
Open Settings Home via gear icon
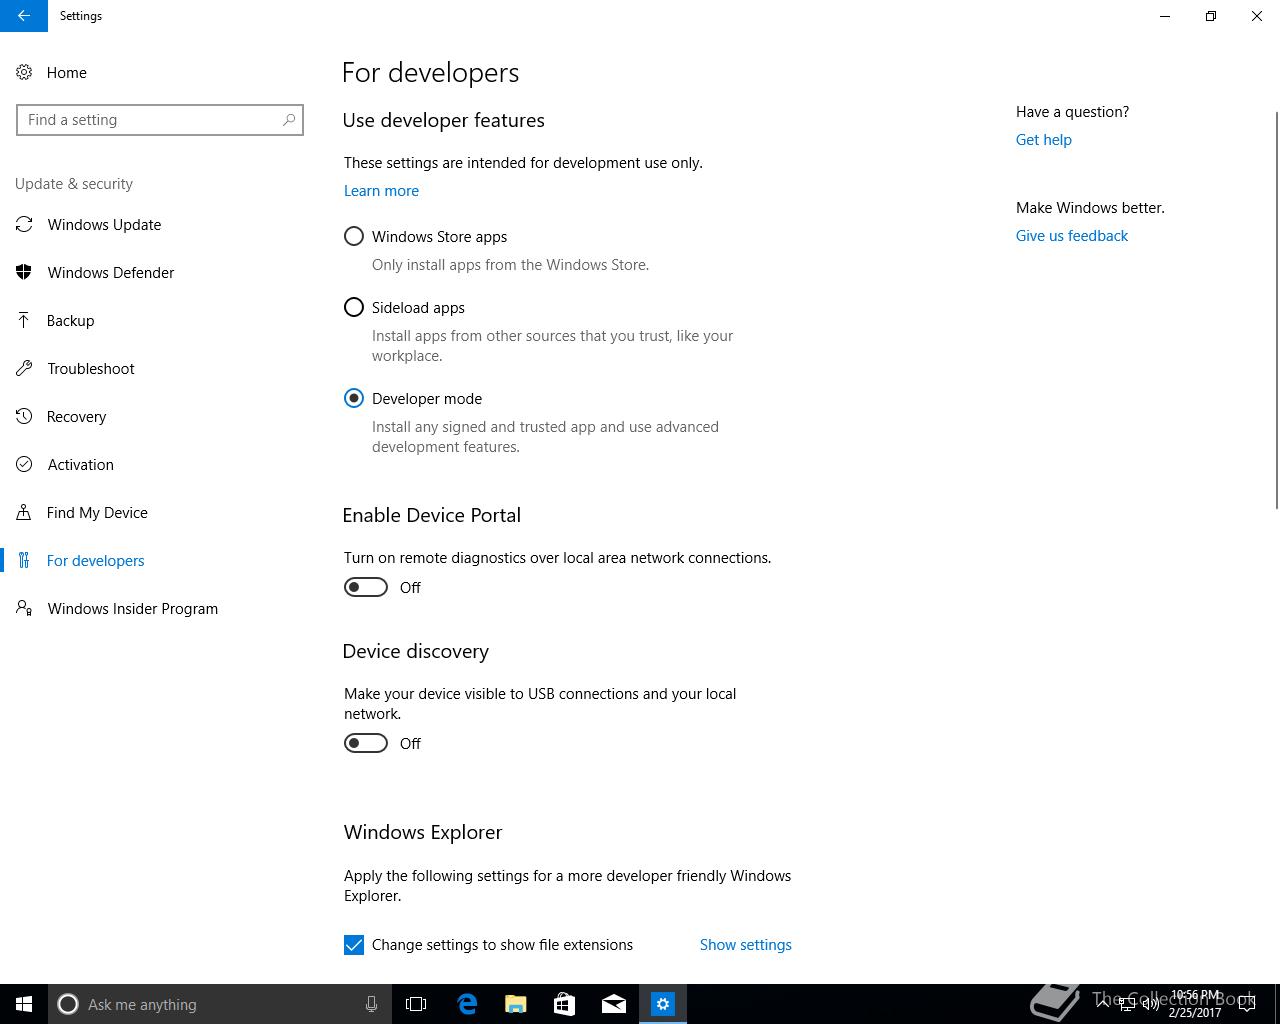[24, 72]
